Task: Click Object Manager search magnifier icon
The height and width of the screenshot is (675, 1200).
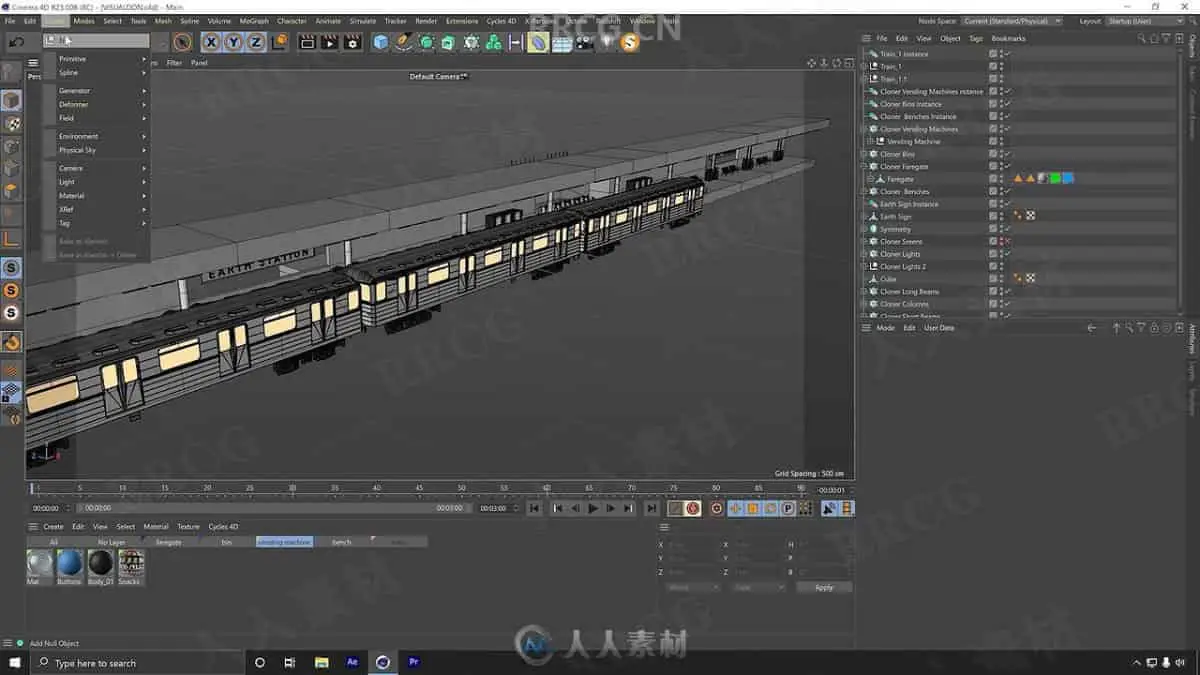Action: [1141, 38]
